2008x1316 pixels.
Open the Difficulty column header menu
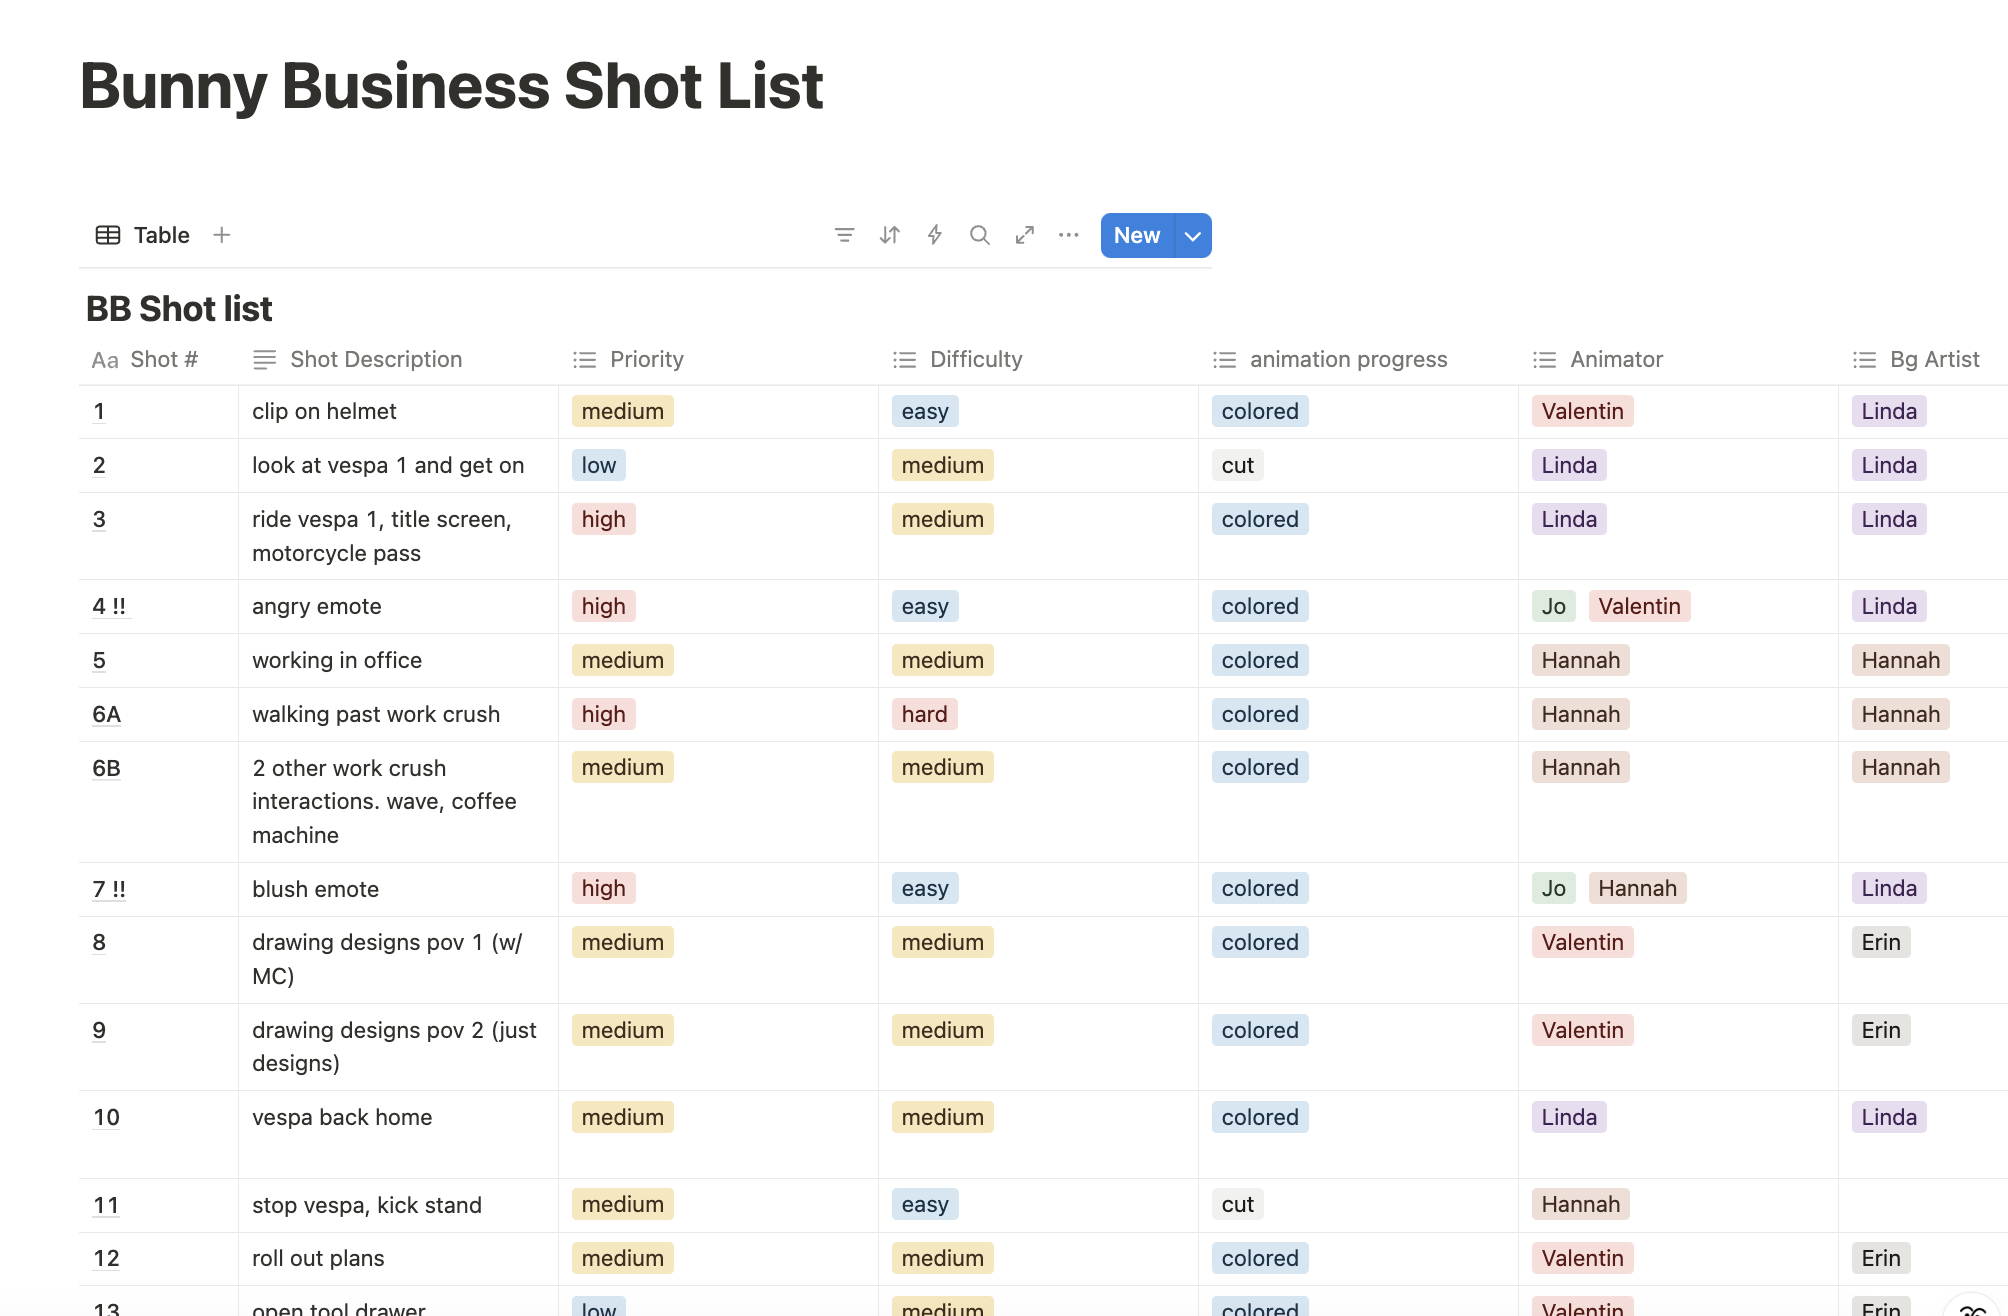click(x=1038, y=359)
